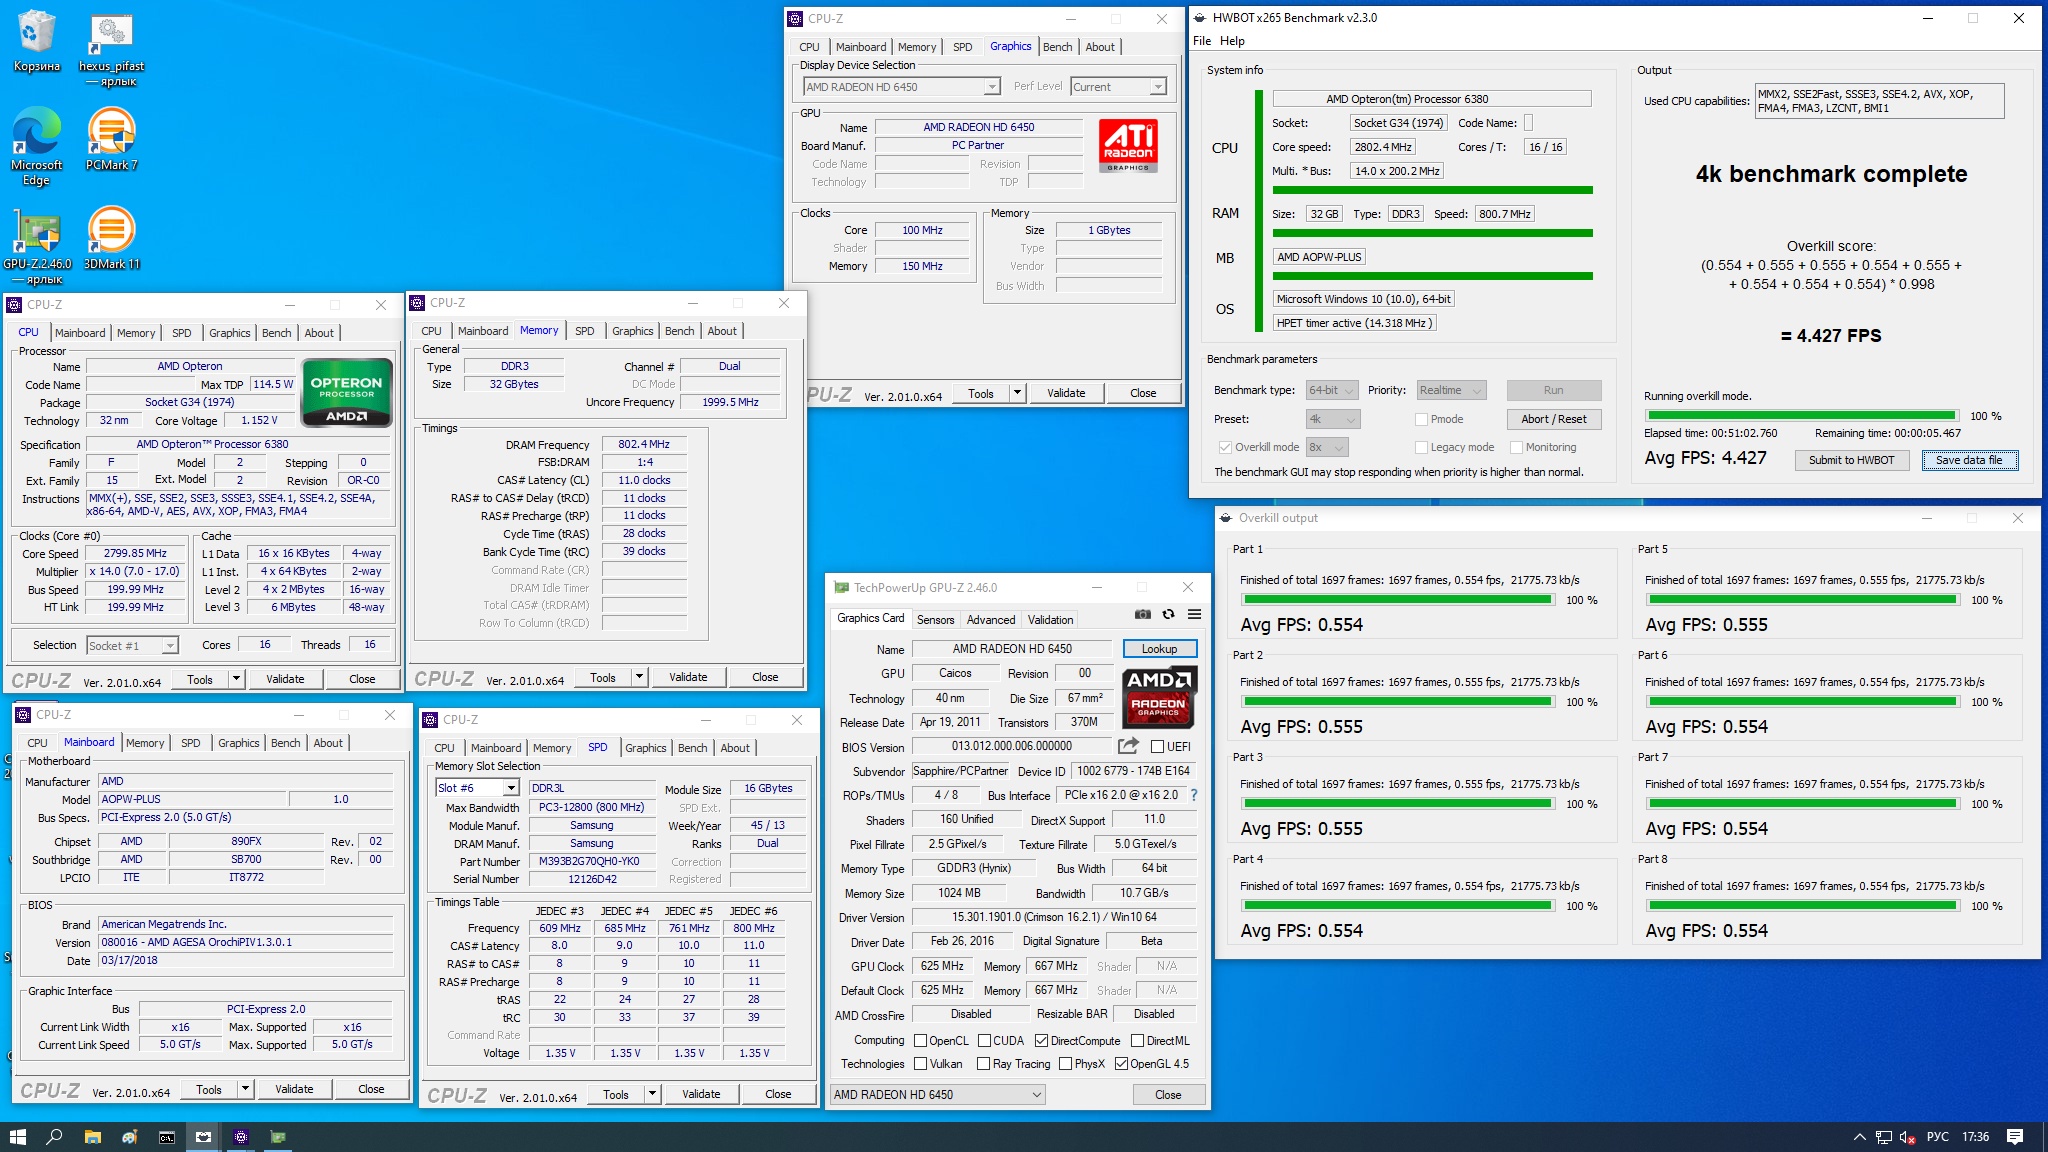Toggle the OpenGL 4.5 checkbox

(x=1121, y=1064)
